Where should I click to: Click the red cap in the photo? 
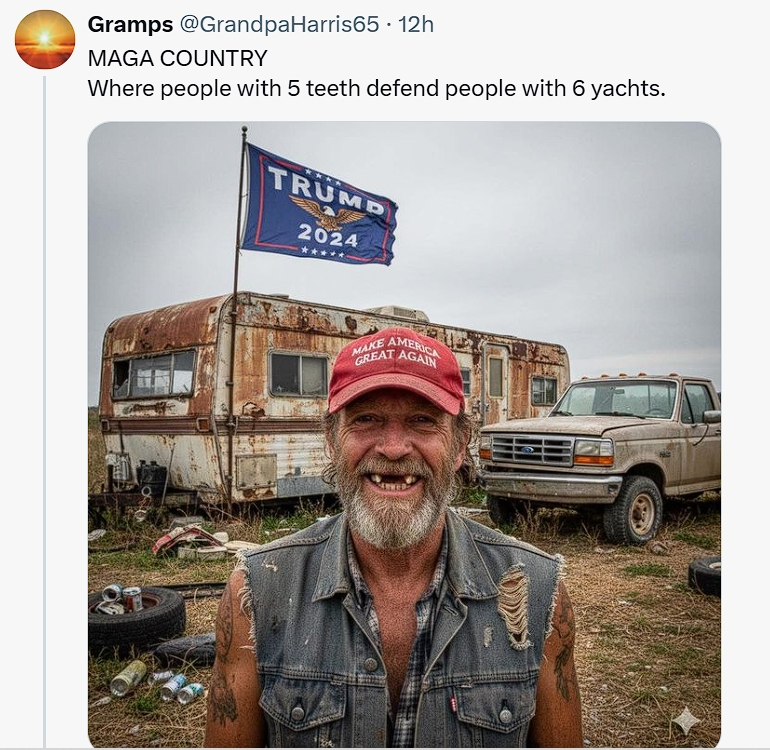pos(397,367)
